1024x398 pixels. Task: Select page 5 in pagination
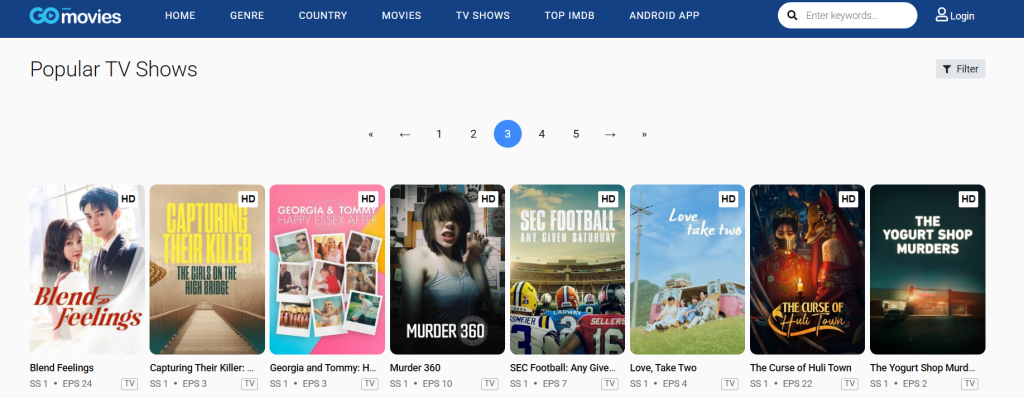[576, 134]
